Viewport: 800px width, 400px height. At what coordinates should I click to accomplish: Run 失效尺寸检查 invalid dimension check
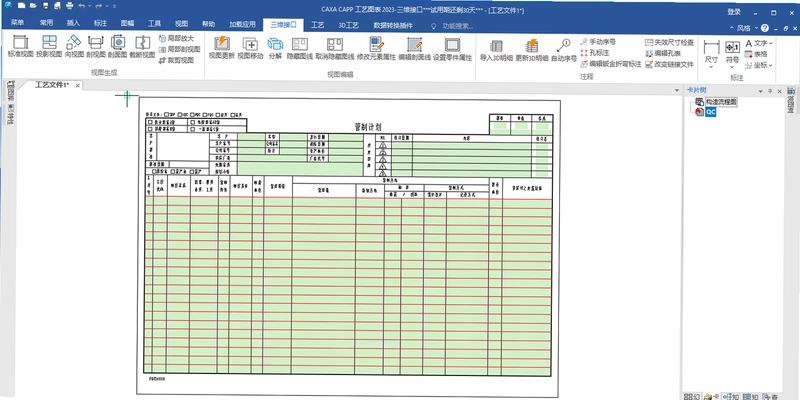click(669, 42)
